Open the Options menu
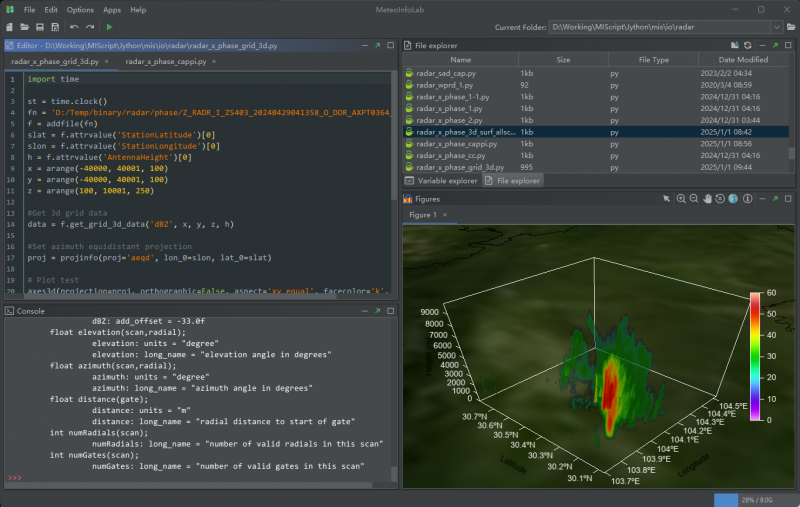800x507 pixels. coord(80,9)
